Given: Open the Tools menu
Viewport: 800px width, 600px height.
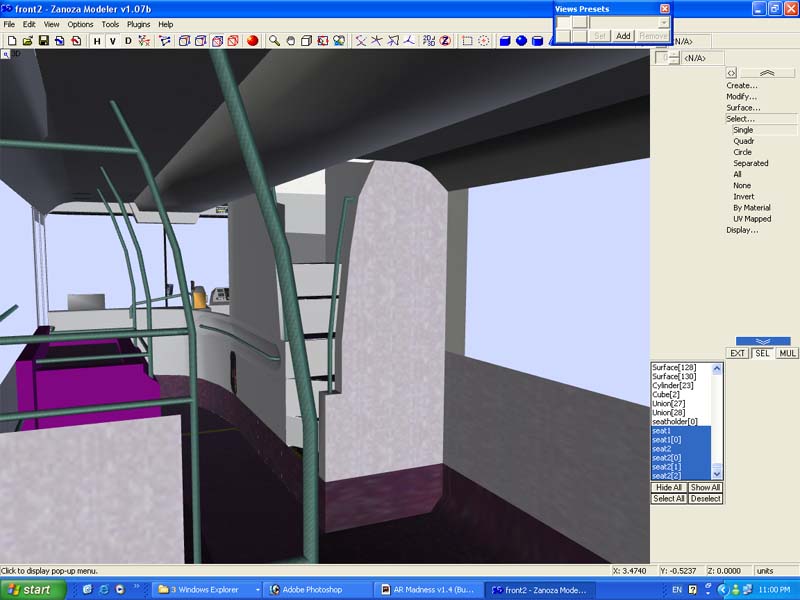Looking at the screenshot, I should coord(110,24).
